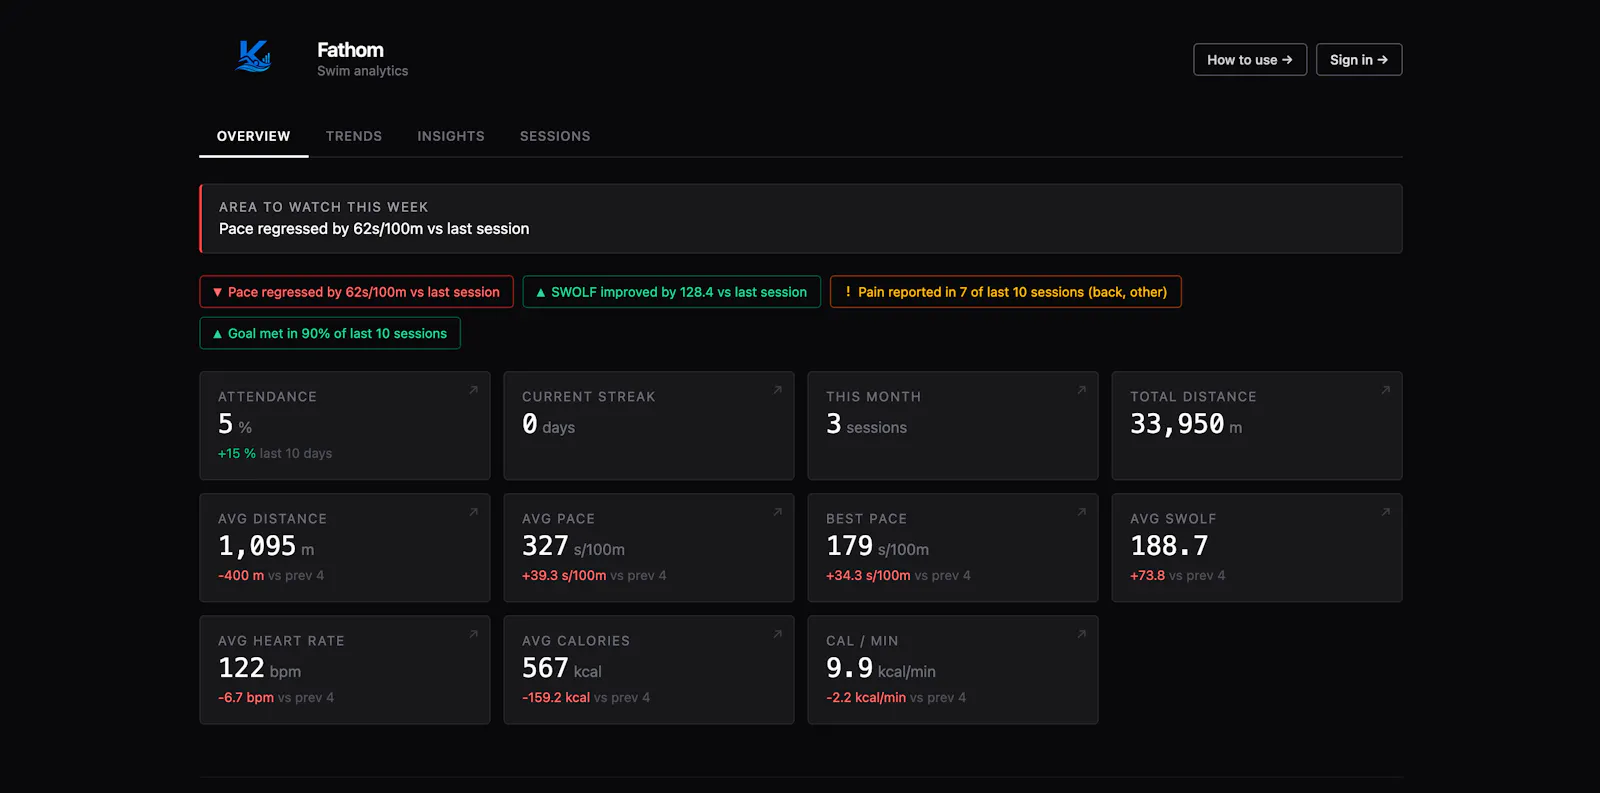The image size is (1600, 793).
Task: Click the Area to Watch This Week banner
Action: pyautogui.click(x=801, y=218)
